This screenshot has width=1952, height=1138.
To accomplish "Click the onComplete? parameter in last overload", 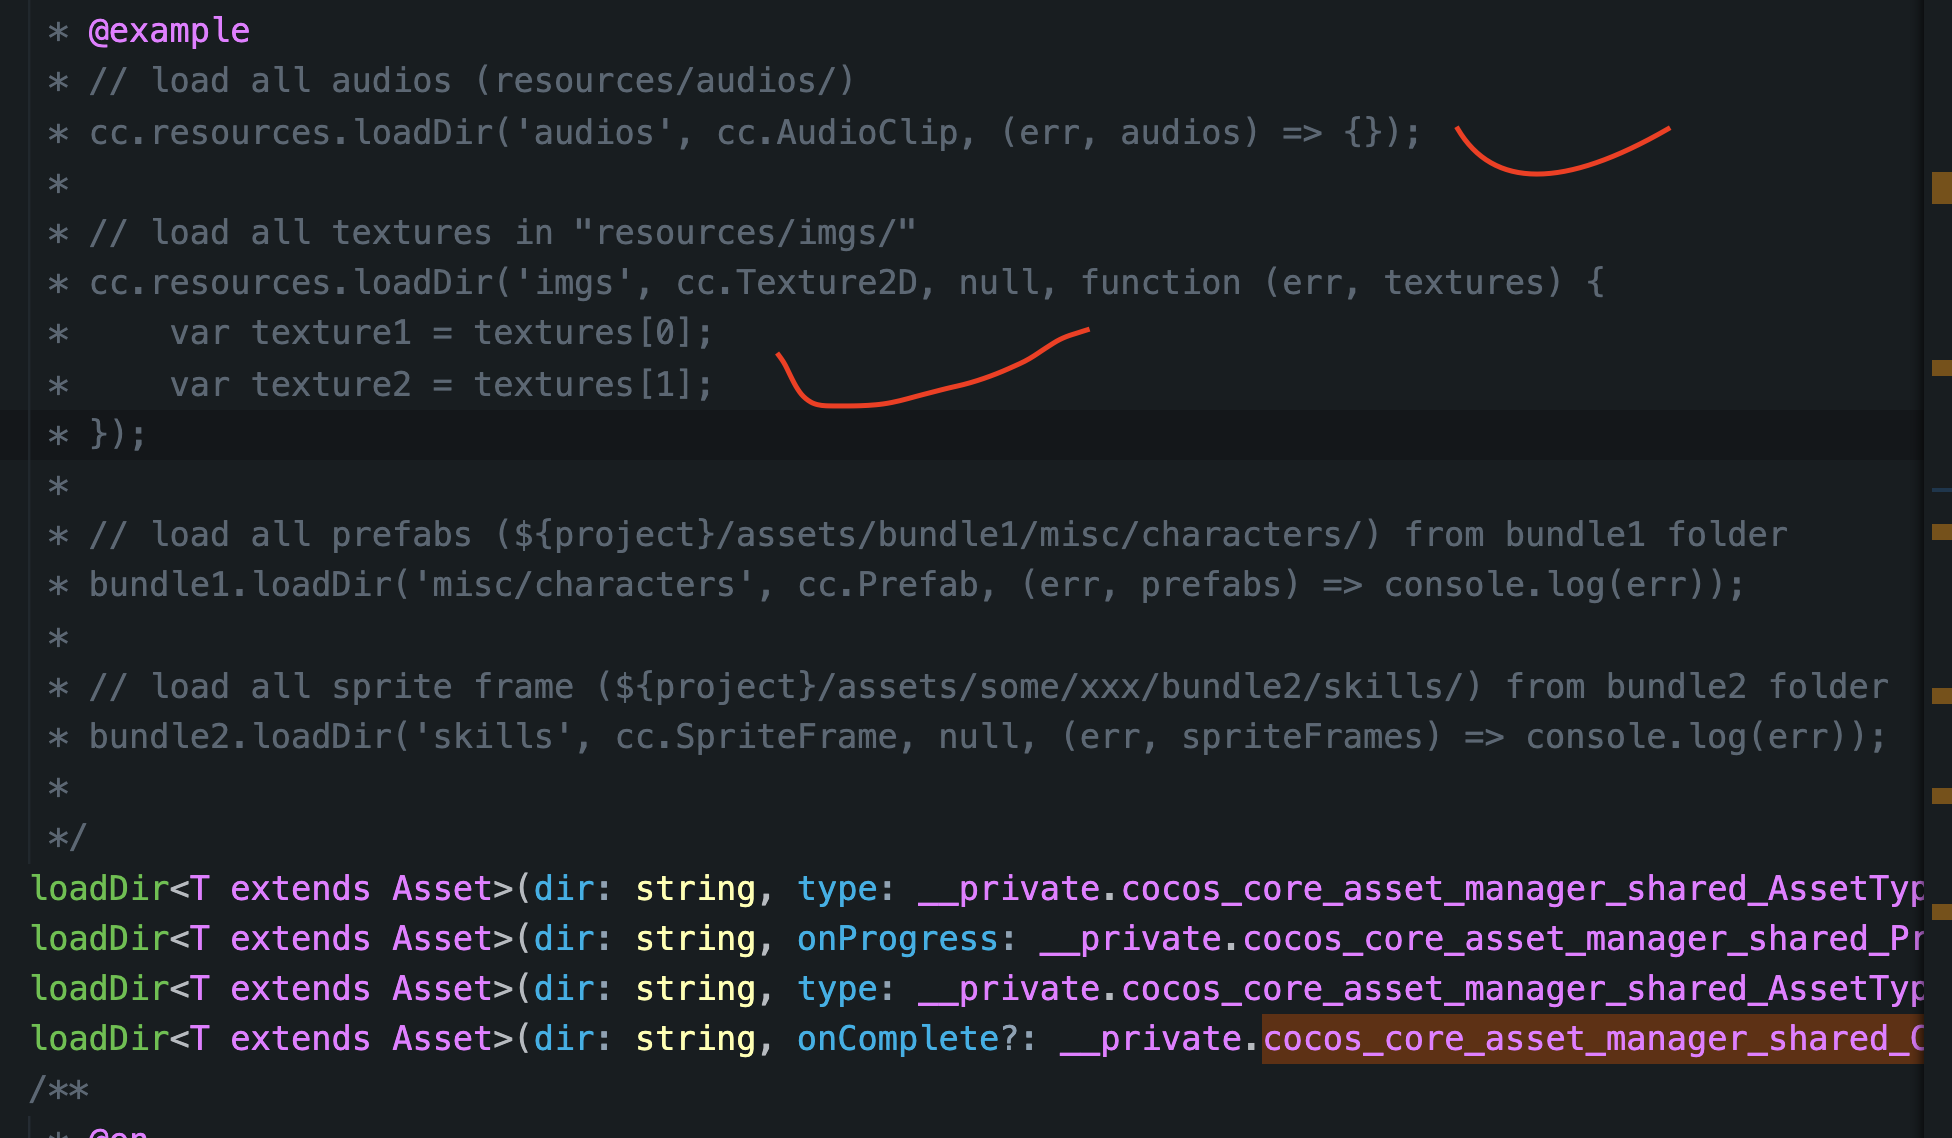I will (x=906, y=1038).
